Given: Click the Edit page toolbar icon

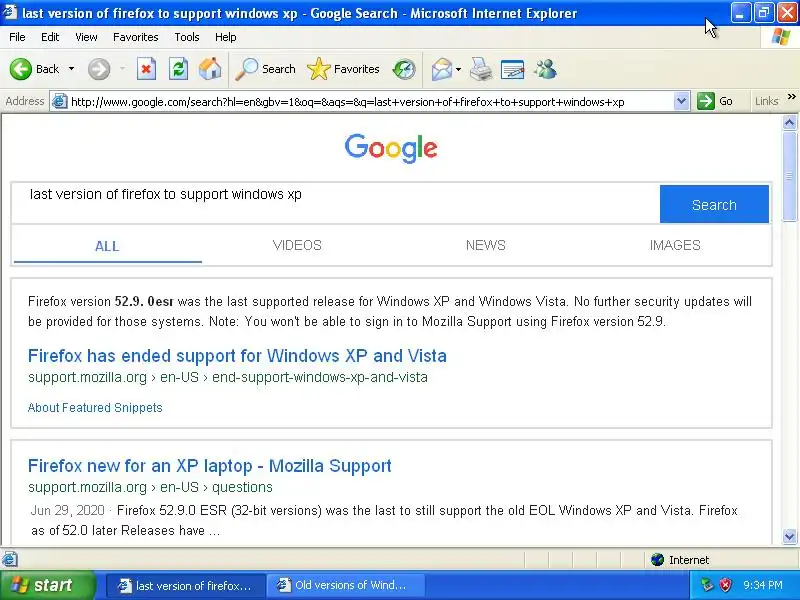Looking at the screenshot, I should (512, 69).
